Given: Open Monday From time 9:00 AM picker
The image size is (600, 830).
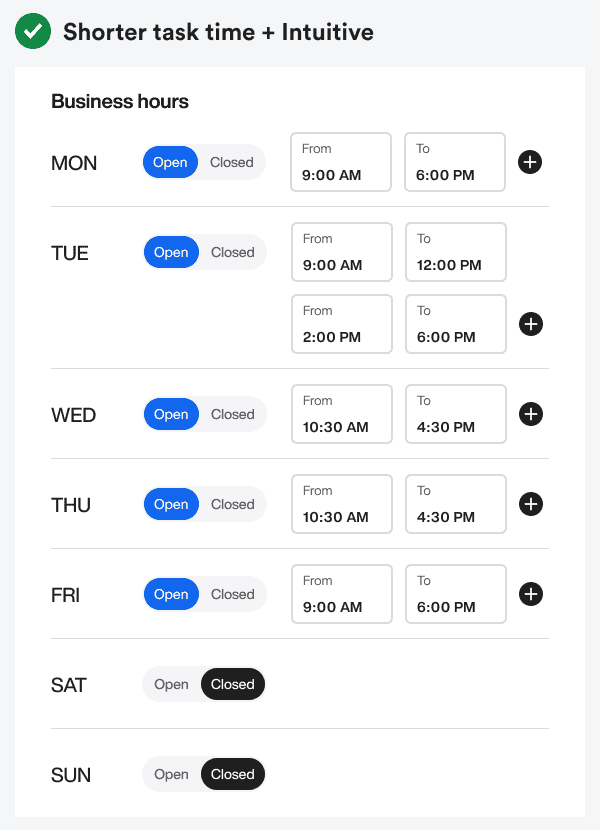Looking at the screenshot, I should pyautogui.click(x=341, y=162).
